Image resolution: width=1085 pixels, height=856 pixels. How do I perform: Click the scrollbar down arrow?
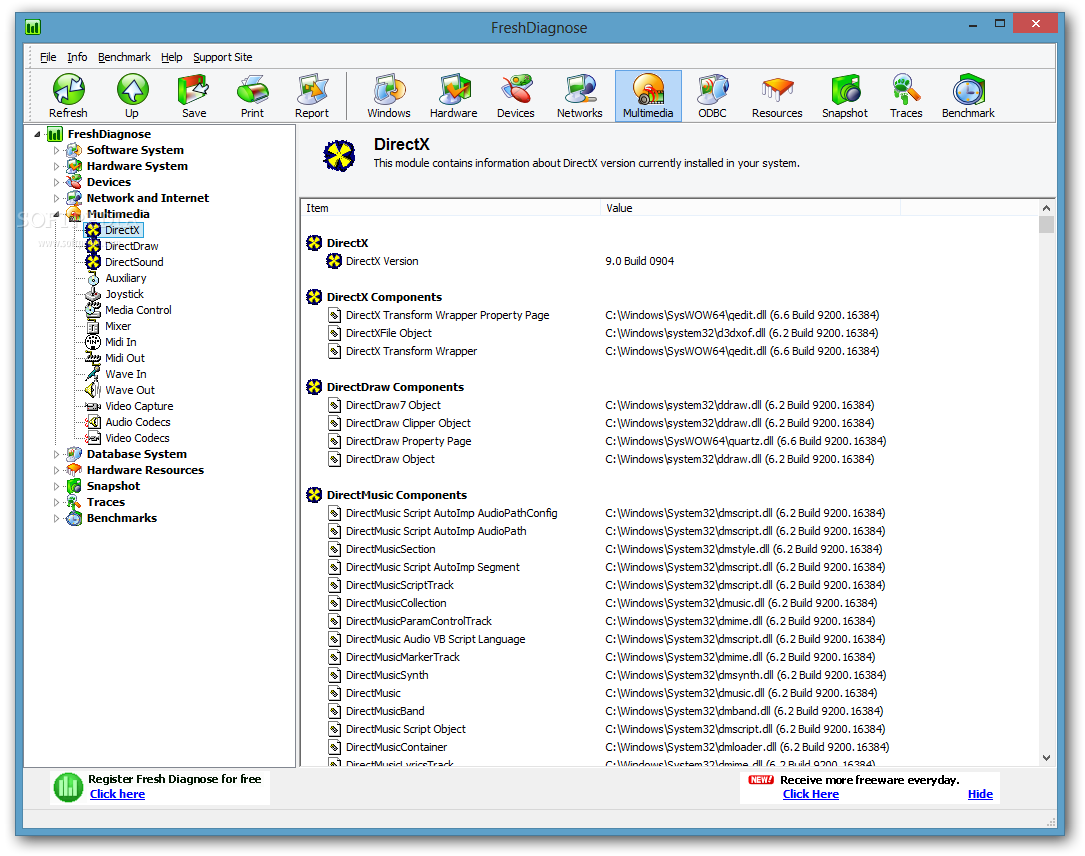(x=1046, y=758)
